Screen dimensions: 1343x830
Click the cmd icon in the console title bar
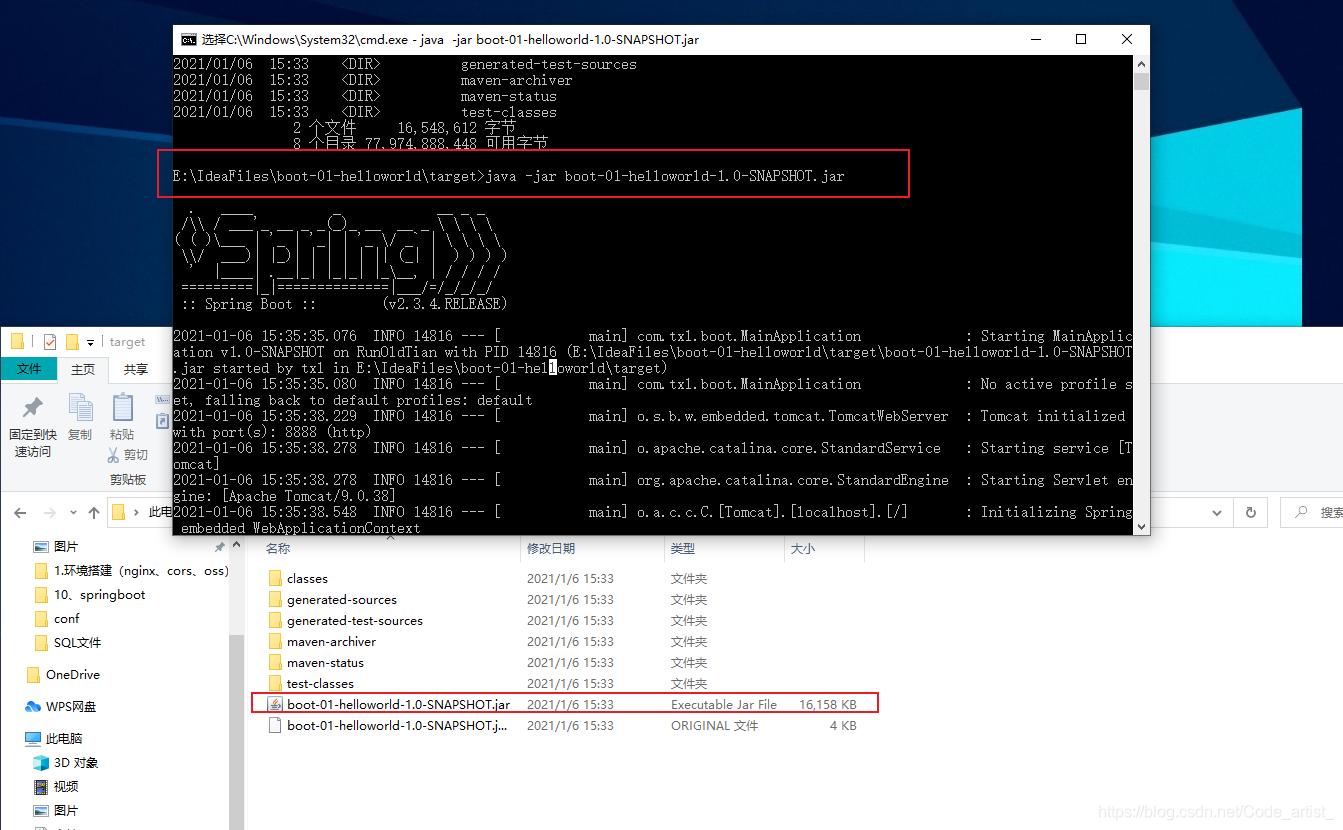point(188,39)
